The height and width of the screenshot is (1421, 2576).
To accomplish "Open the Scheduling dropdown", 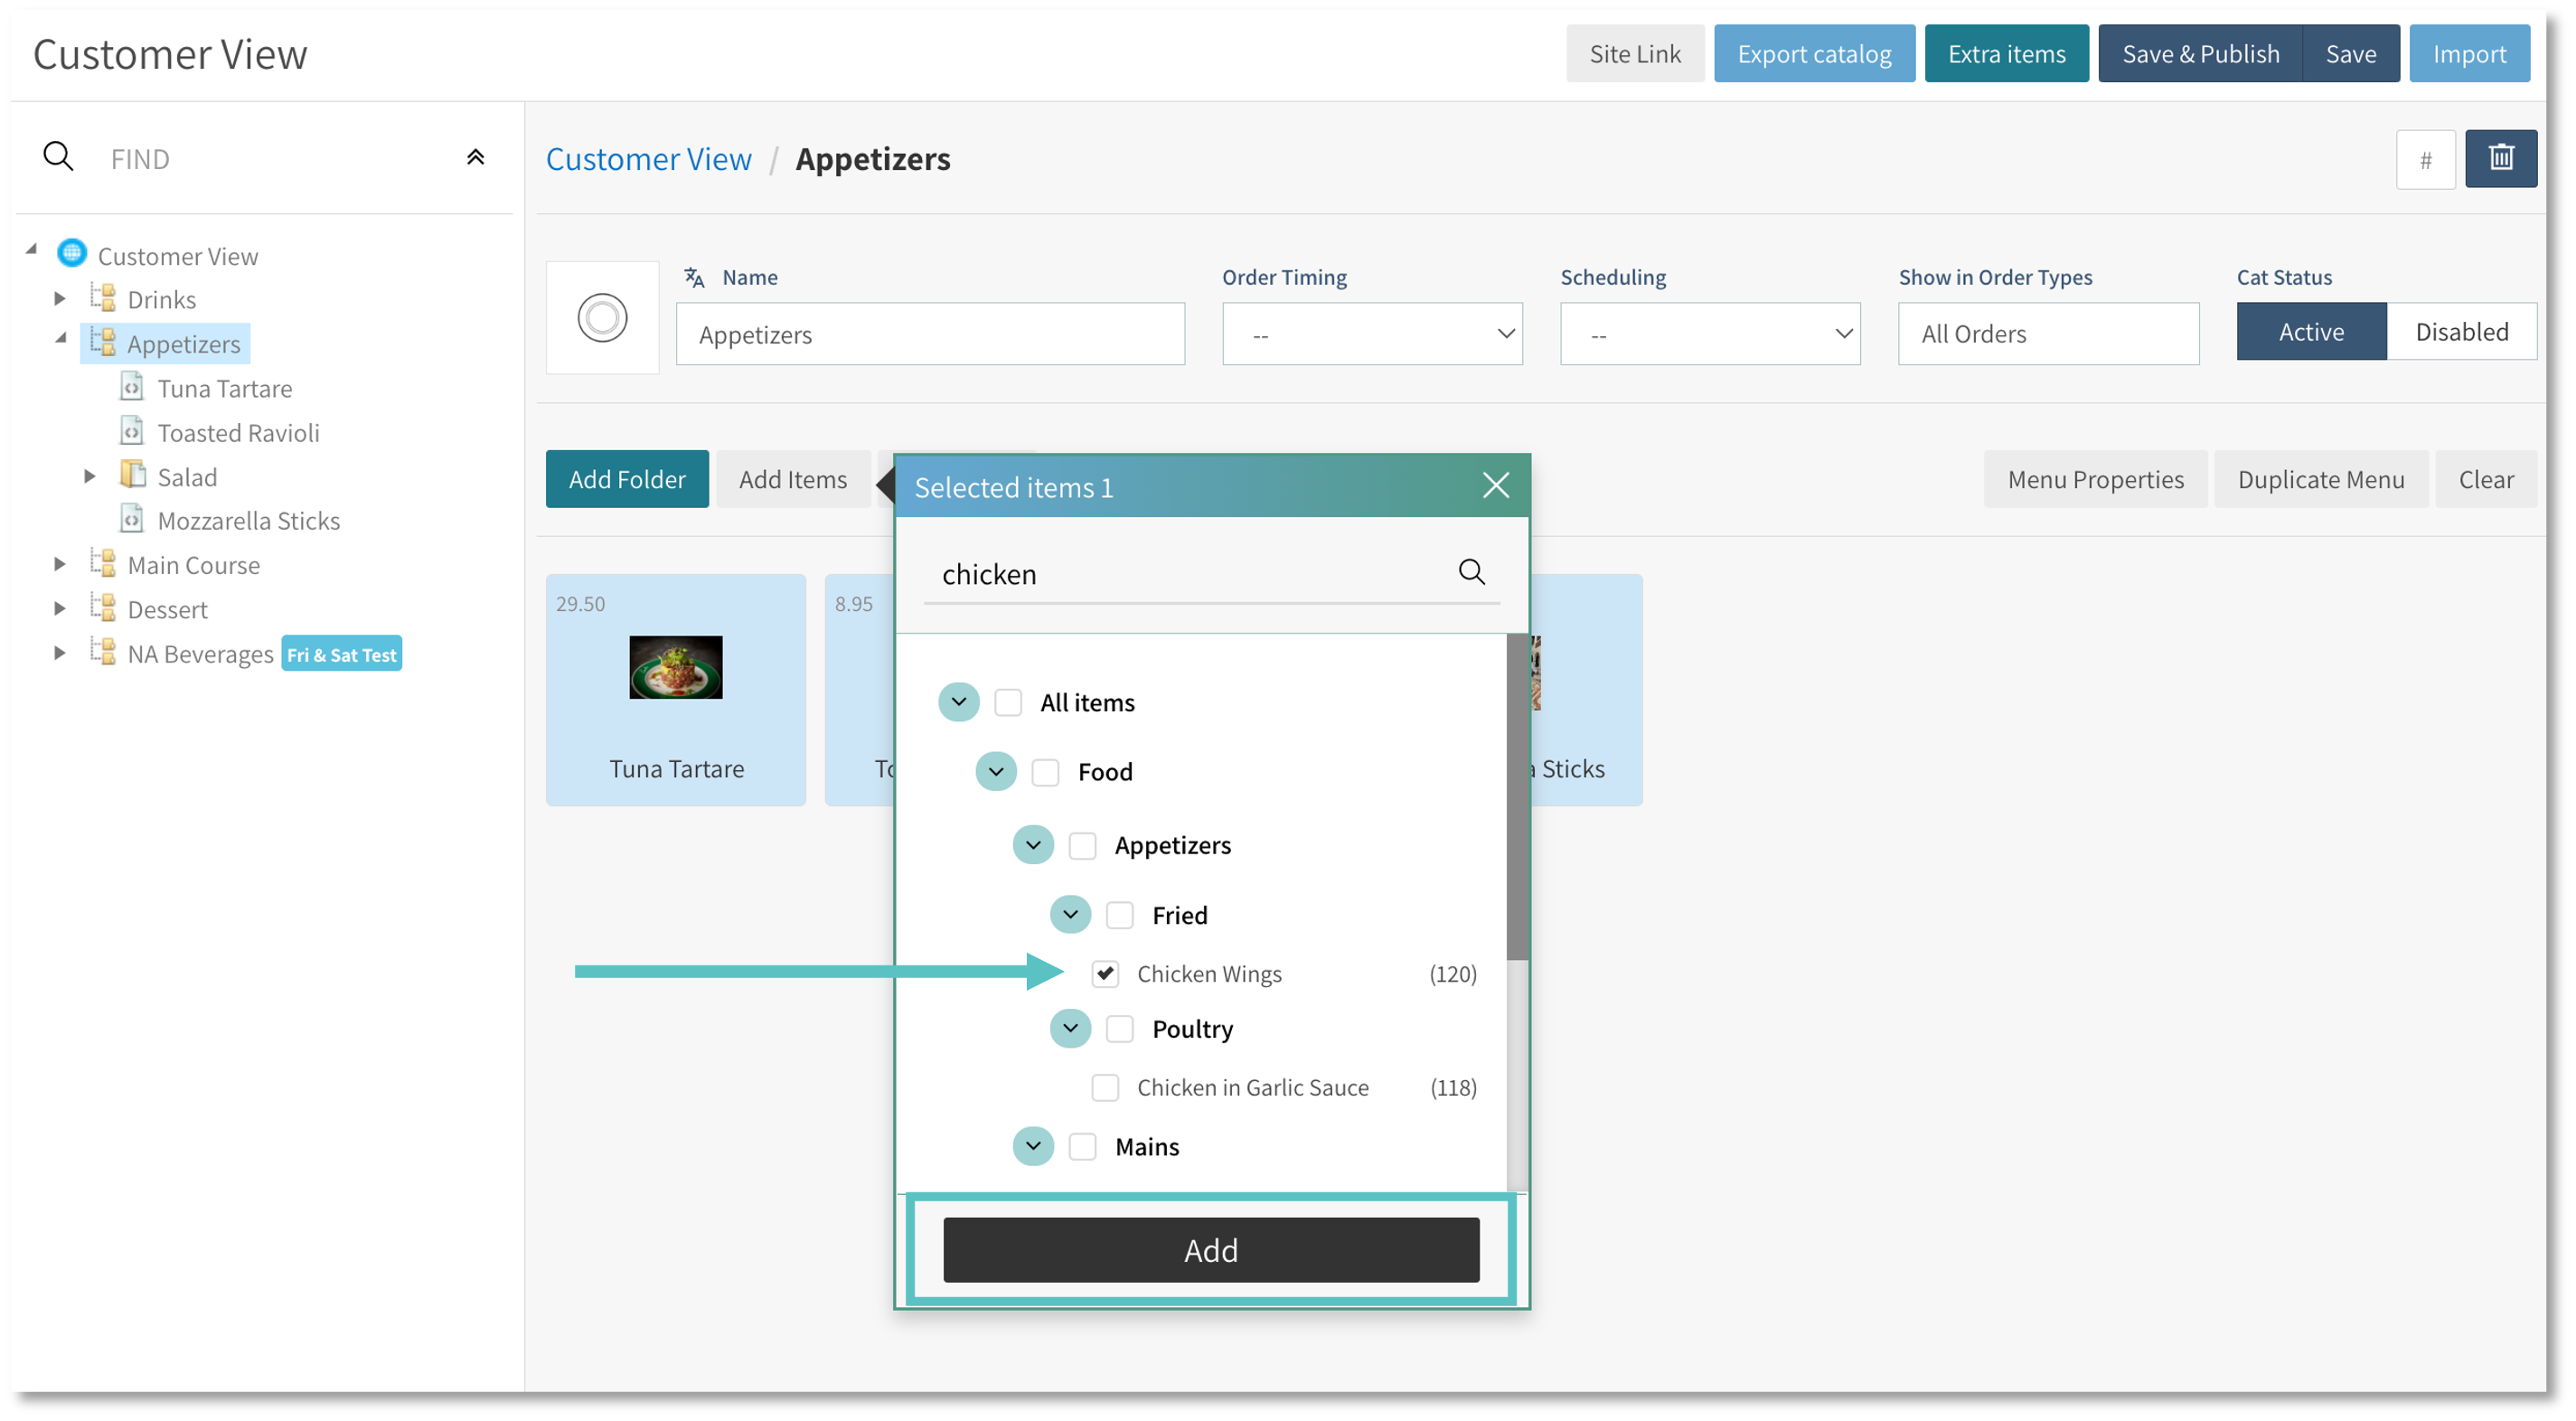I will (1709, 334).
